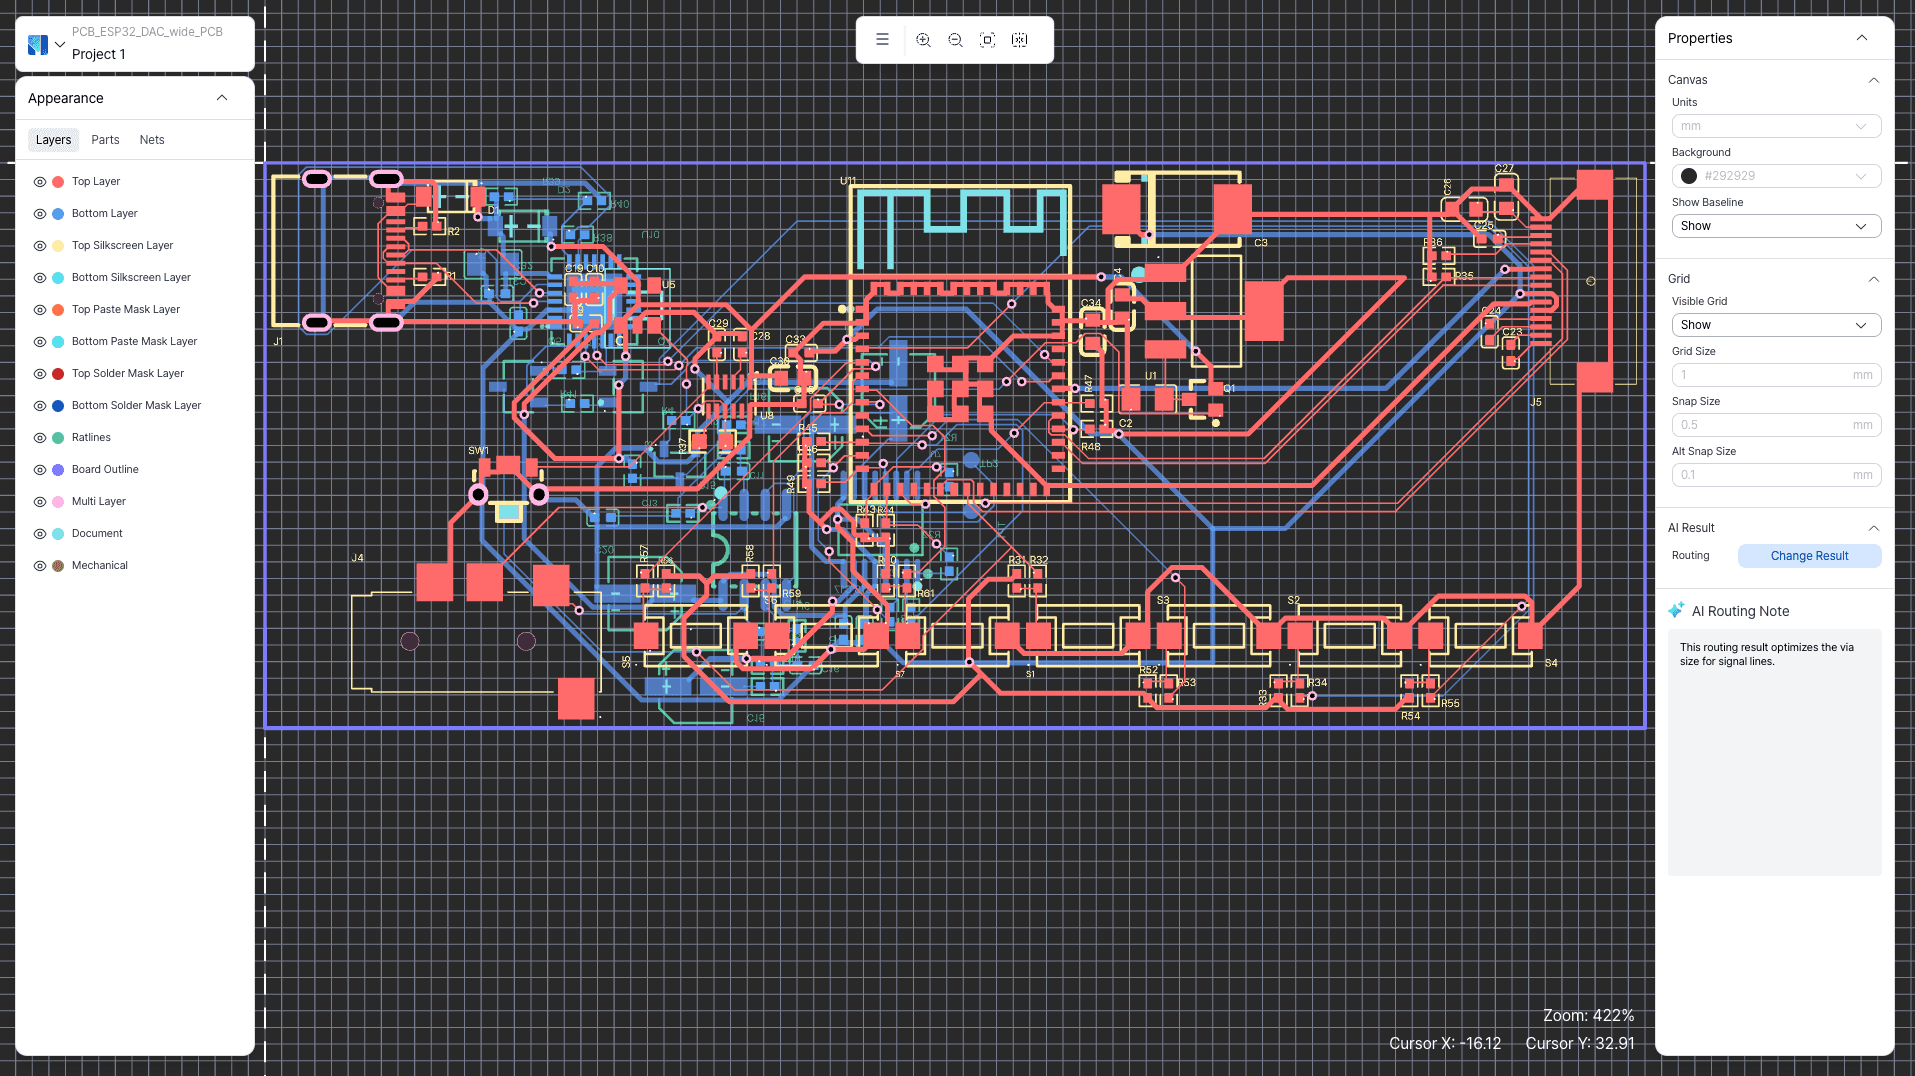This screenshot has width=1915, height=1076.
Task: Open the Visible Grid dropdown
Action: (1776, 325)
